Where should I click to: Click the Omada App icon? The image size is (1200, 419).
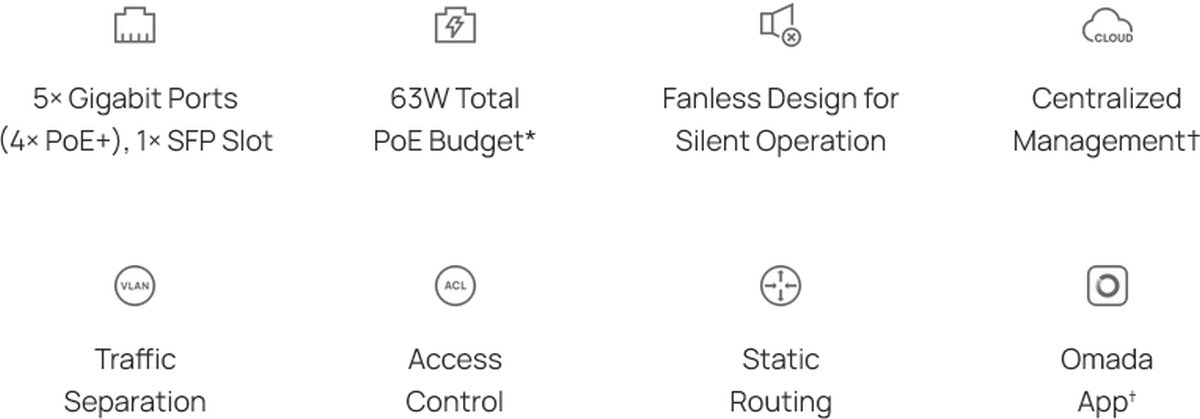(x=1107, y=286)
